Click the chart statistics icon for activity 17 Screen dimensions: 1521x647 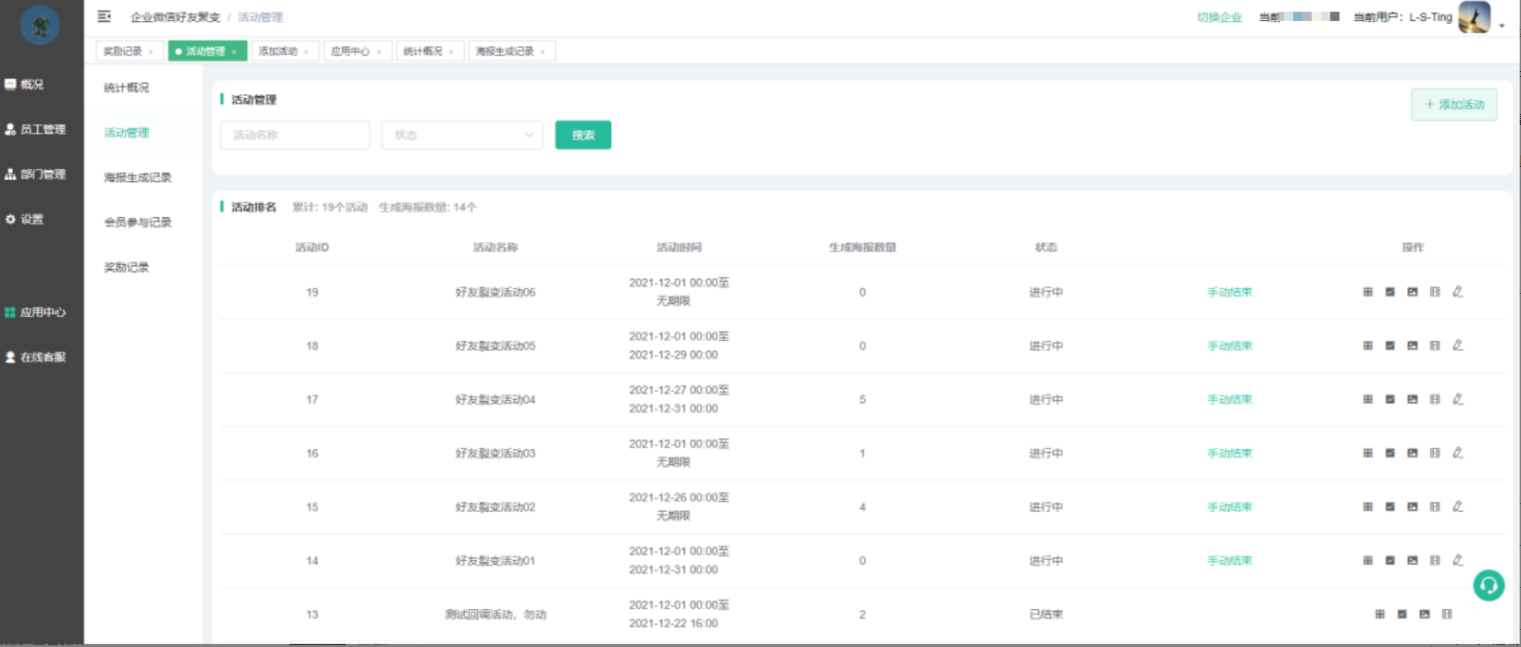[x=1390, y=399]
